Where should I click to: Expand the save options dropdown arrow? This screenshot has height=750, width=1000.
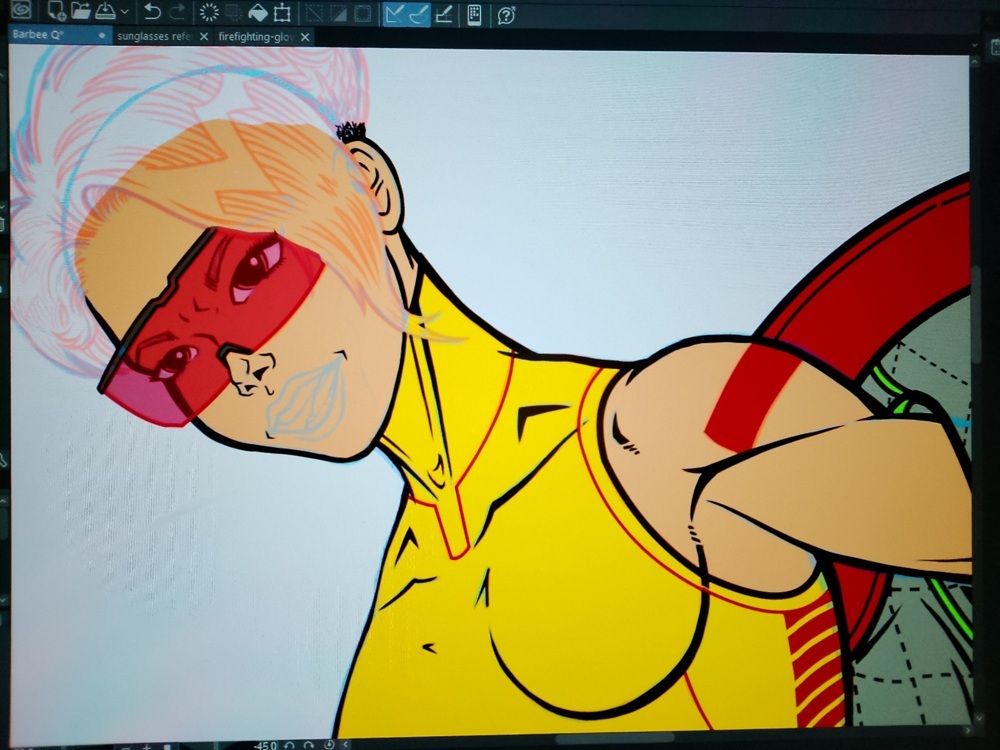124,13
